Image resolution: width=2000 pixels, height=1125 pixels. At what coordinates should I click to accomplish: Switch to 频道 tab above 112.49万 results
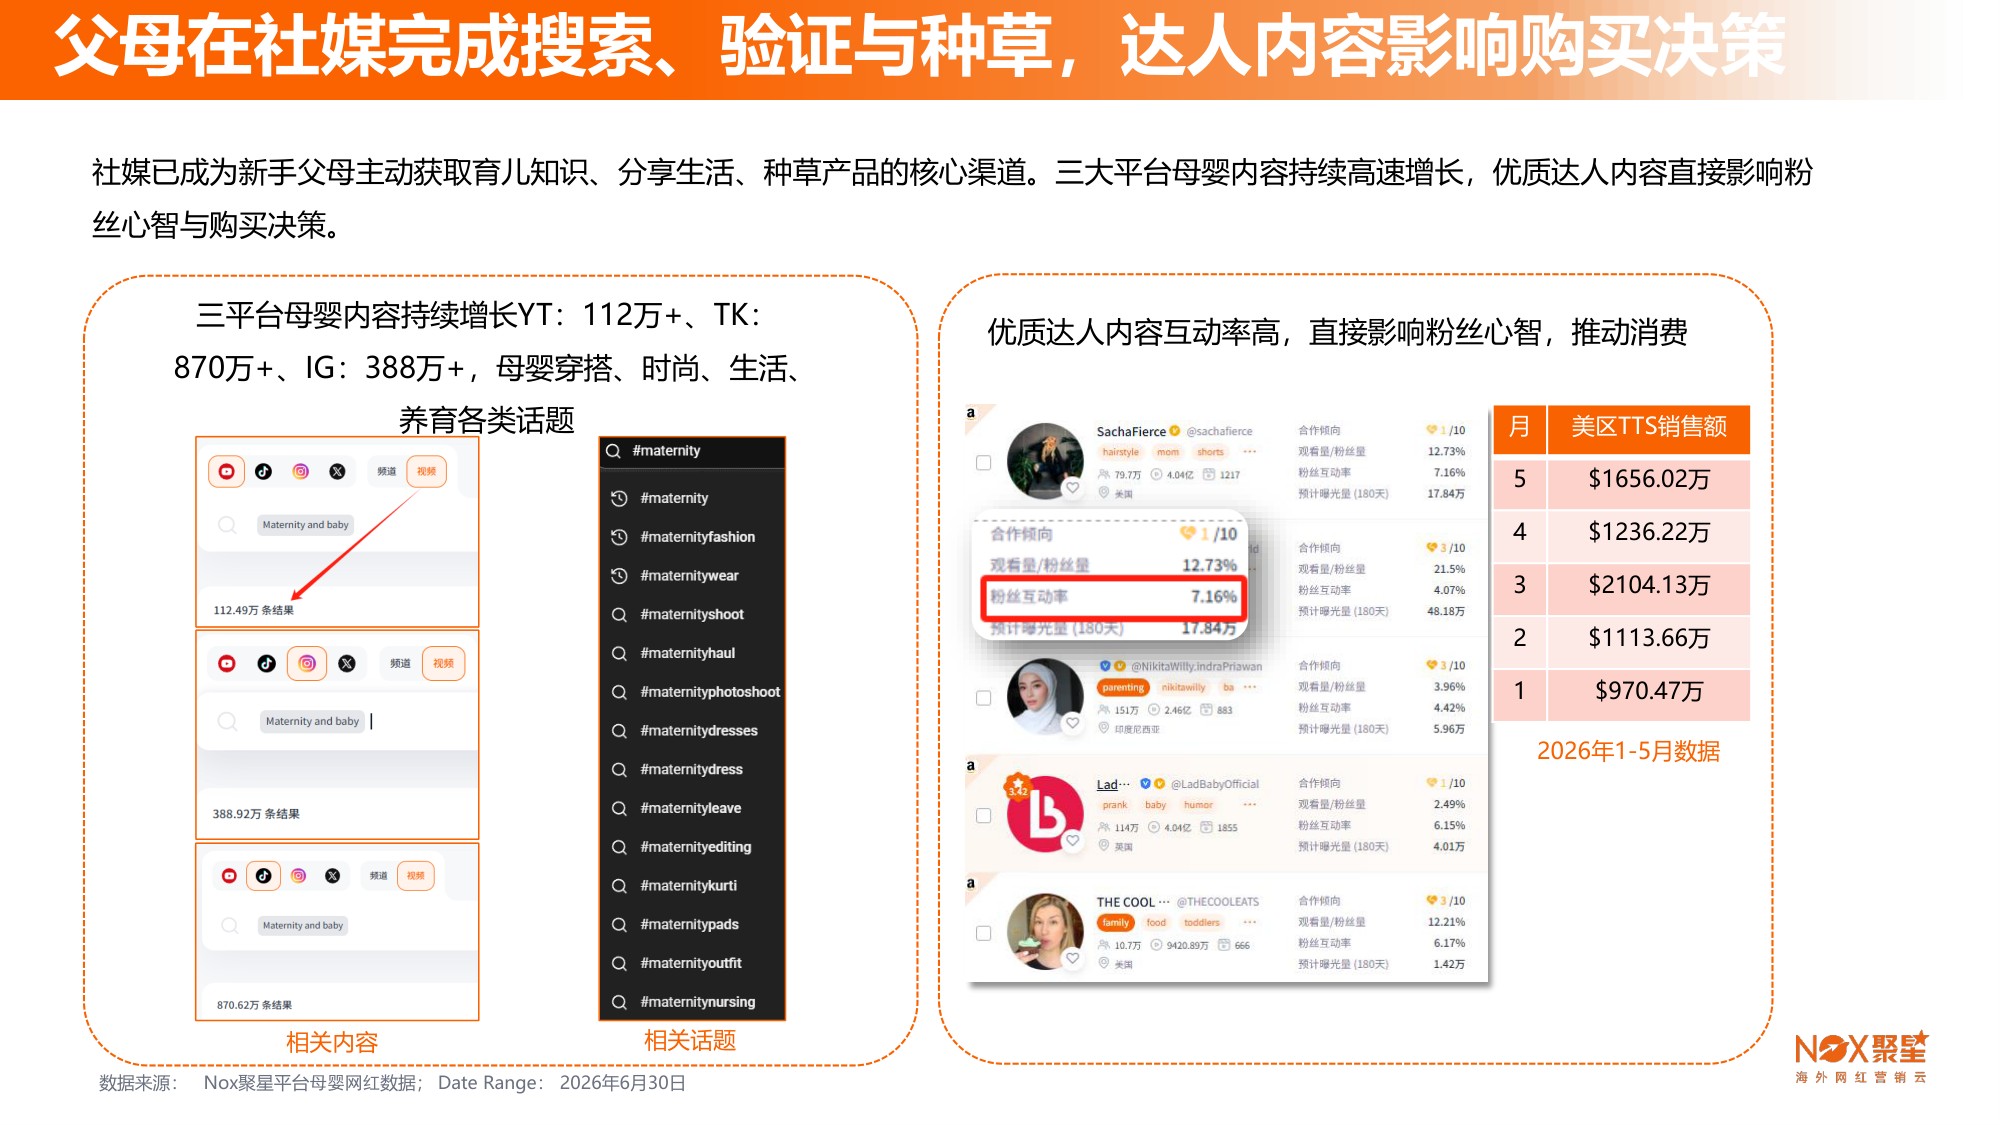pyautogui.click(x=386, y=471)
